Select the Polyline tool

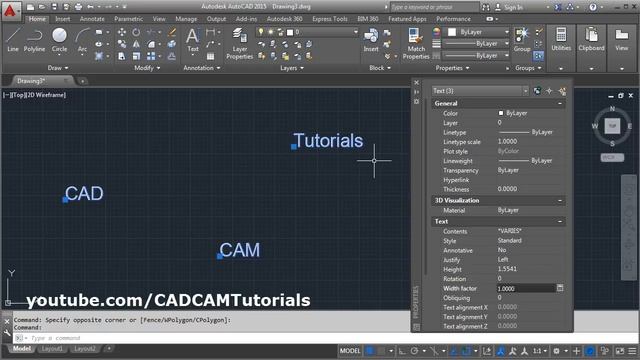34,40
